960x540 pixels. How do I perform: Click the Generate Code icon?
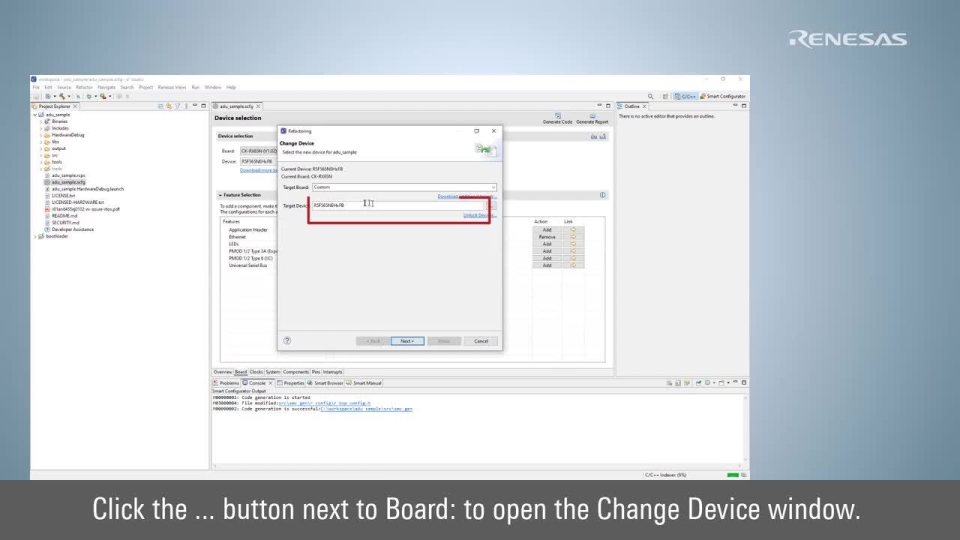(557, 116)
